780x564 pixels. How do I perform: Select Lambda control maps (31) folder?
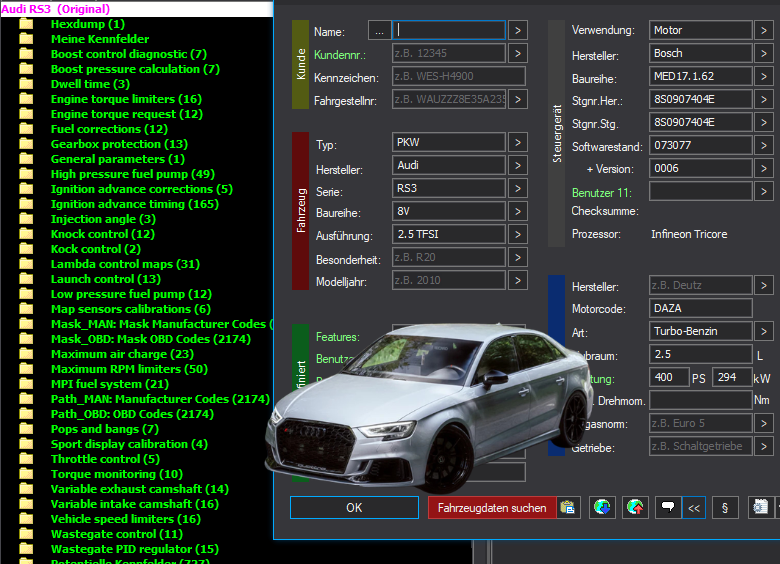[125, 264]
